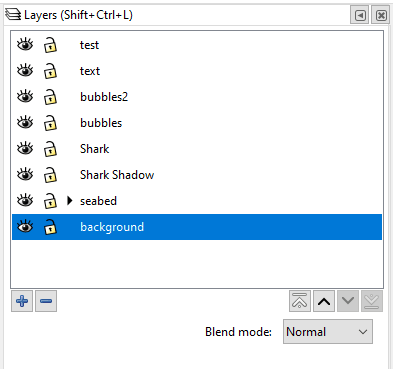Select the bubbles layer name
393x369 pixels.
click(x=101, y=123)
